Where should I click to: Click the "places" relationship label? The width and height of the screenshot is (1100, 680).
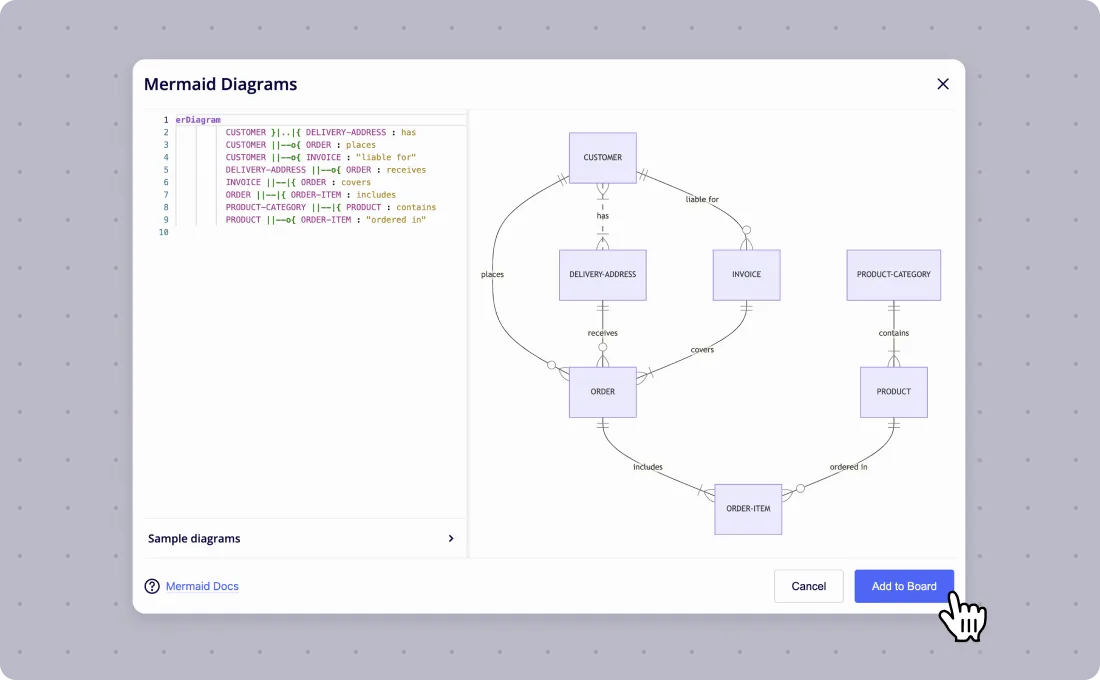(492, 274)
